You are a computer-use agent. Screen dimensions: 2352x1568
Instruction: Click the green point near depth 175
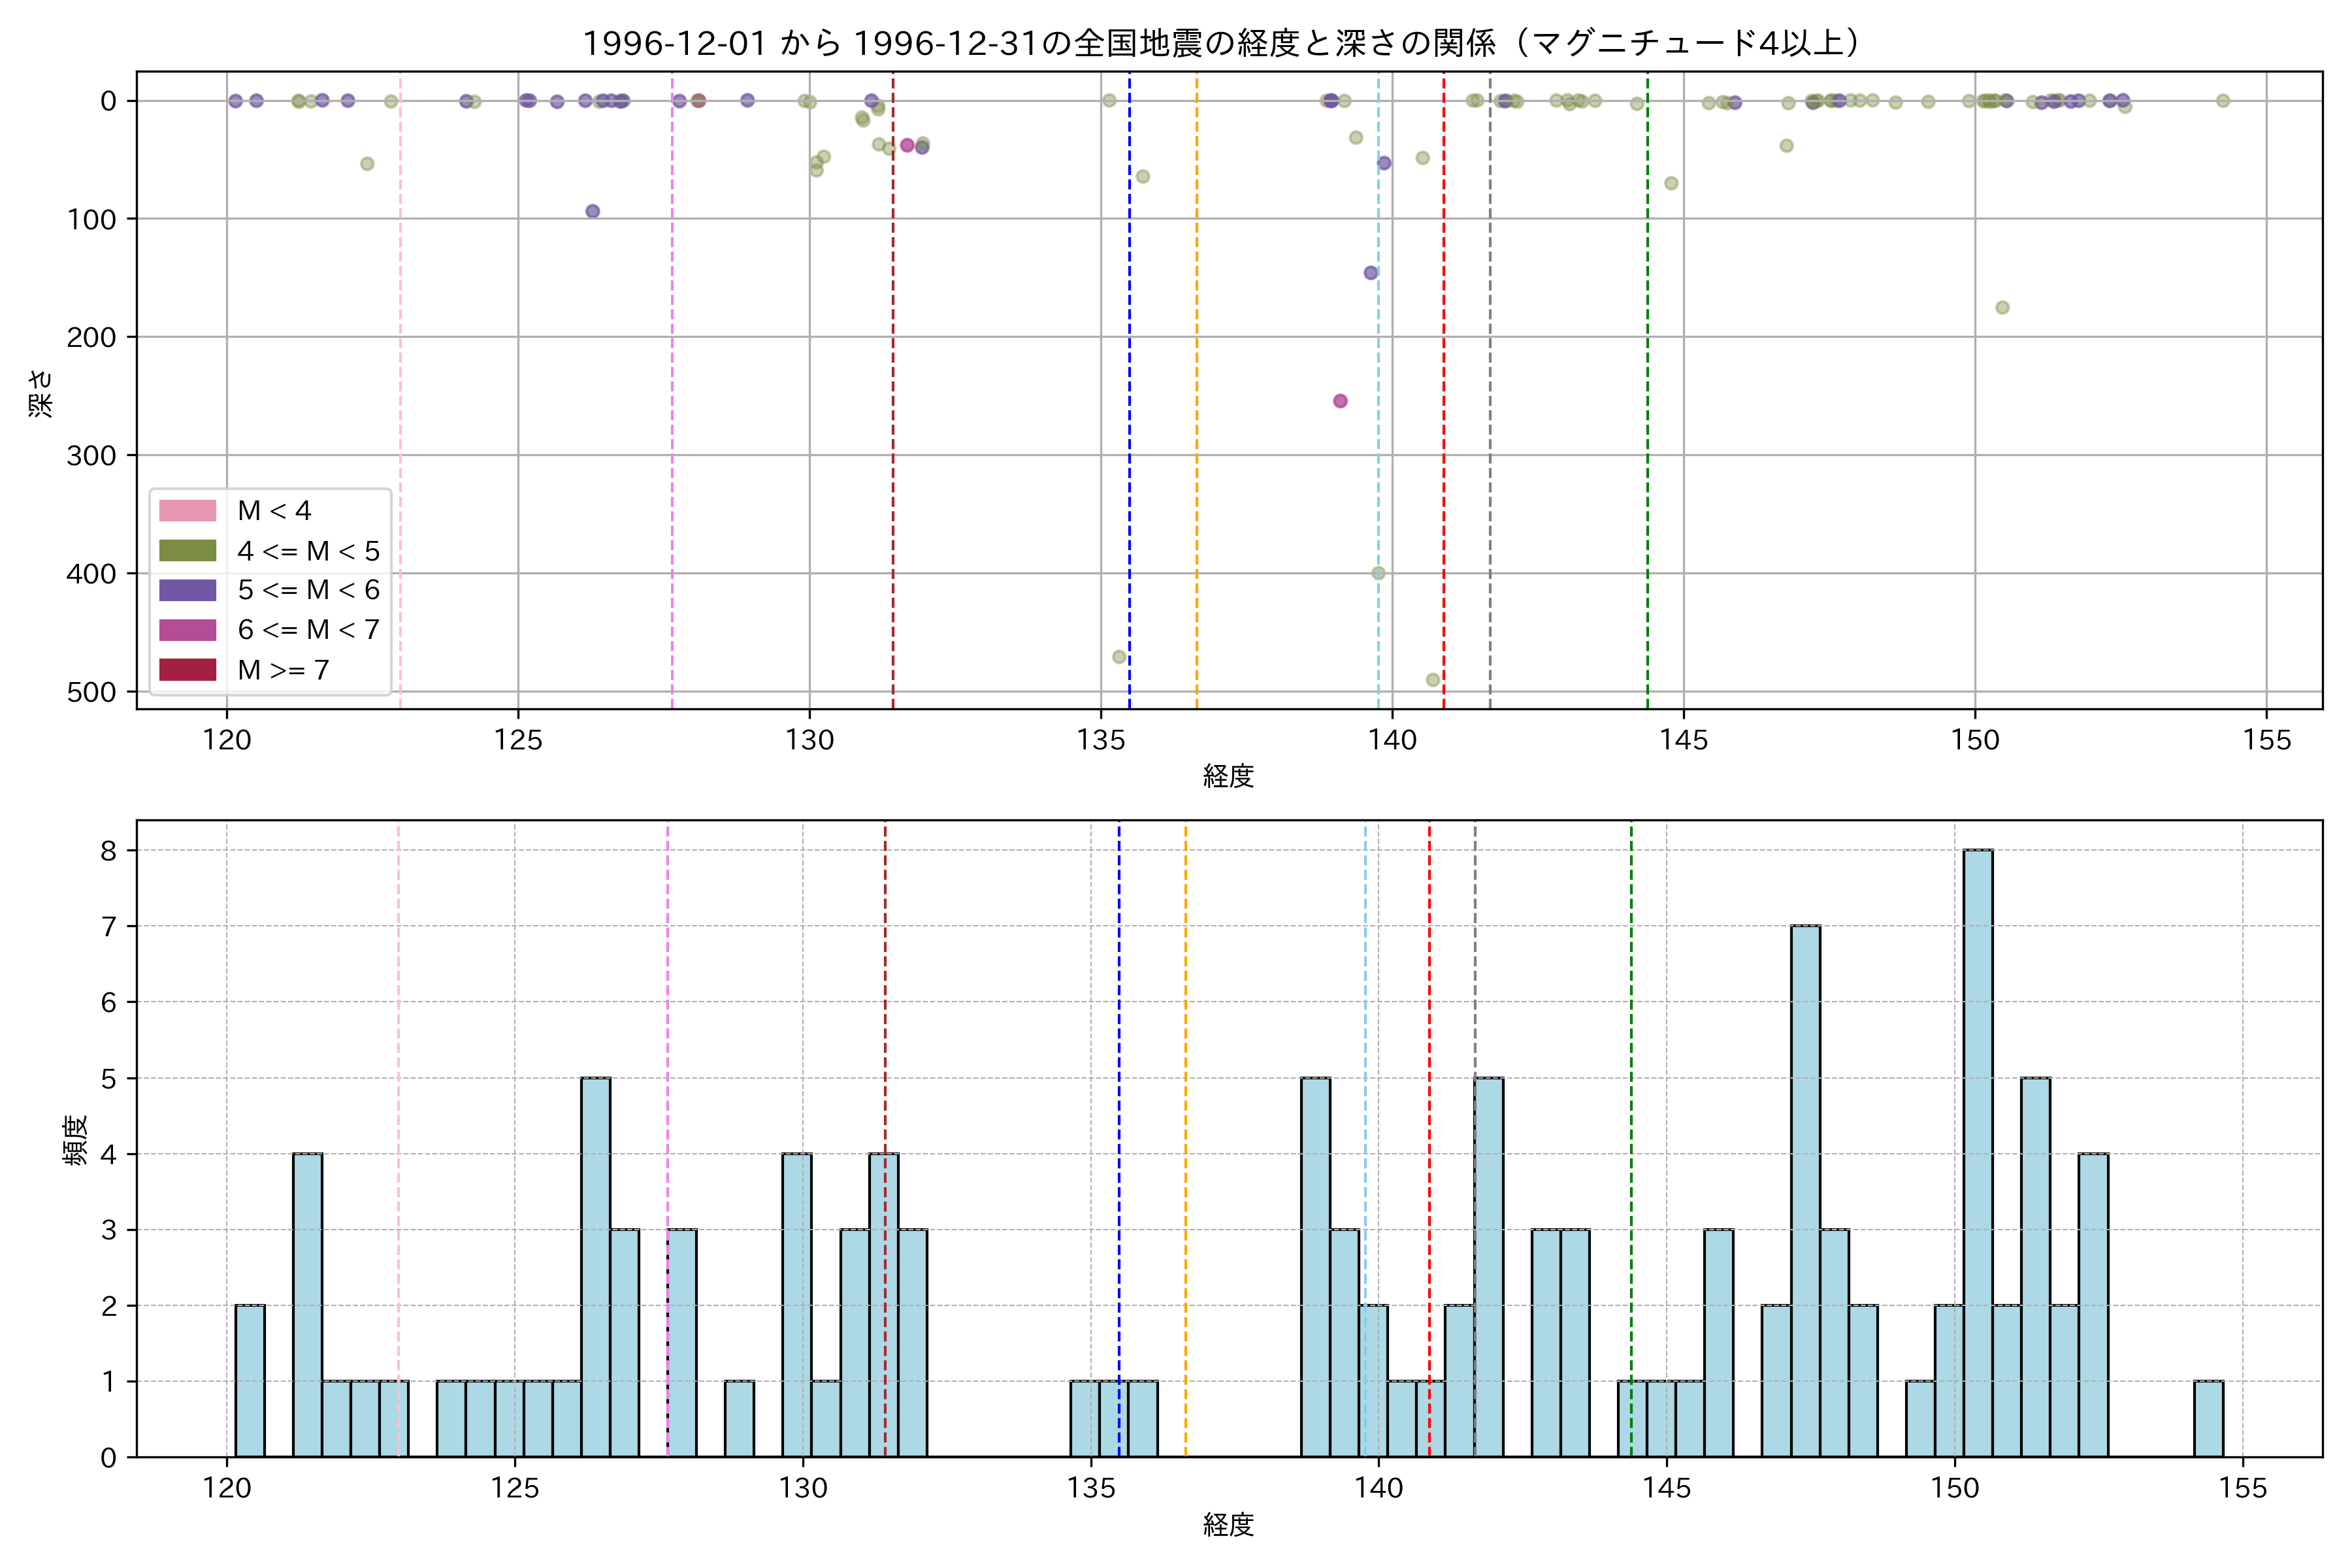(2002, 307)
